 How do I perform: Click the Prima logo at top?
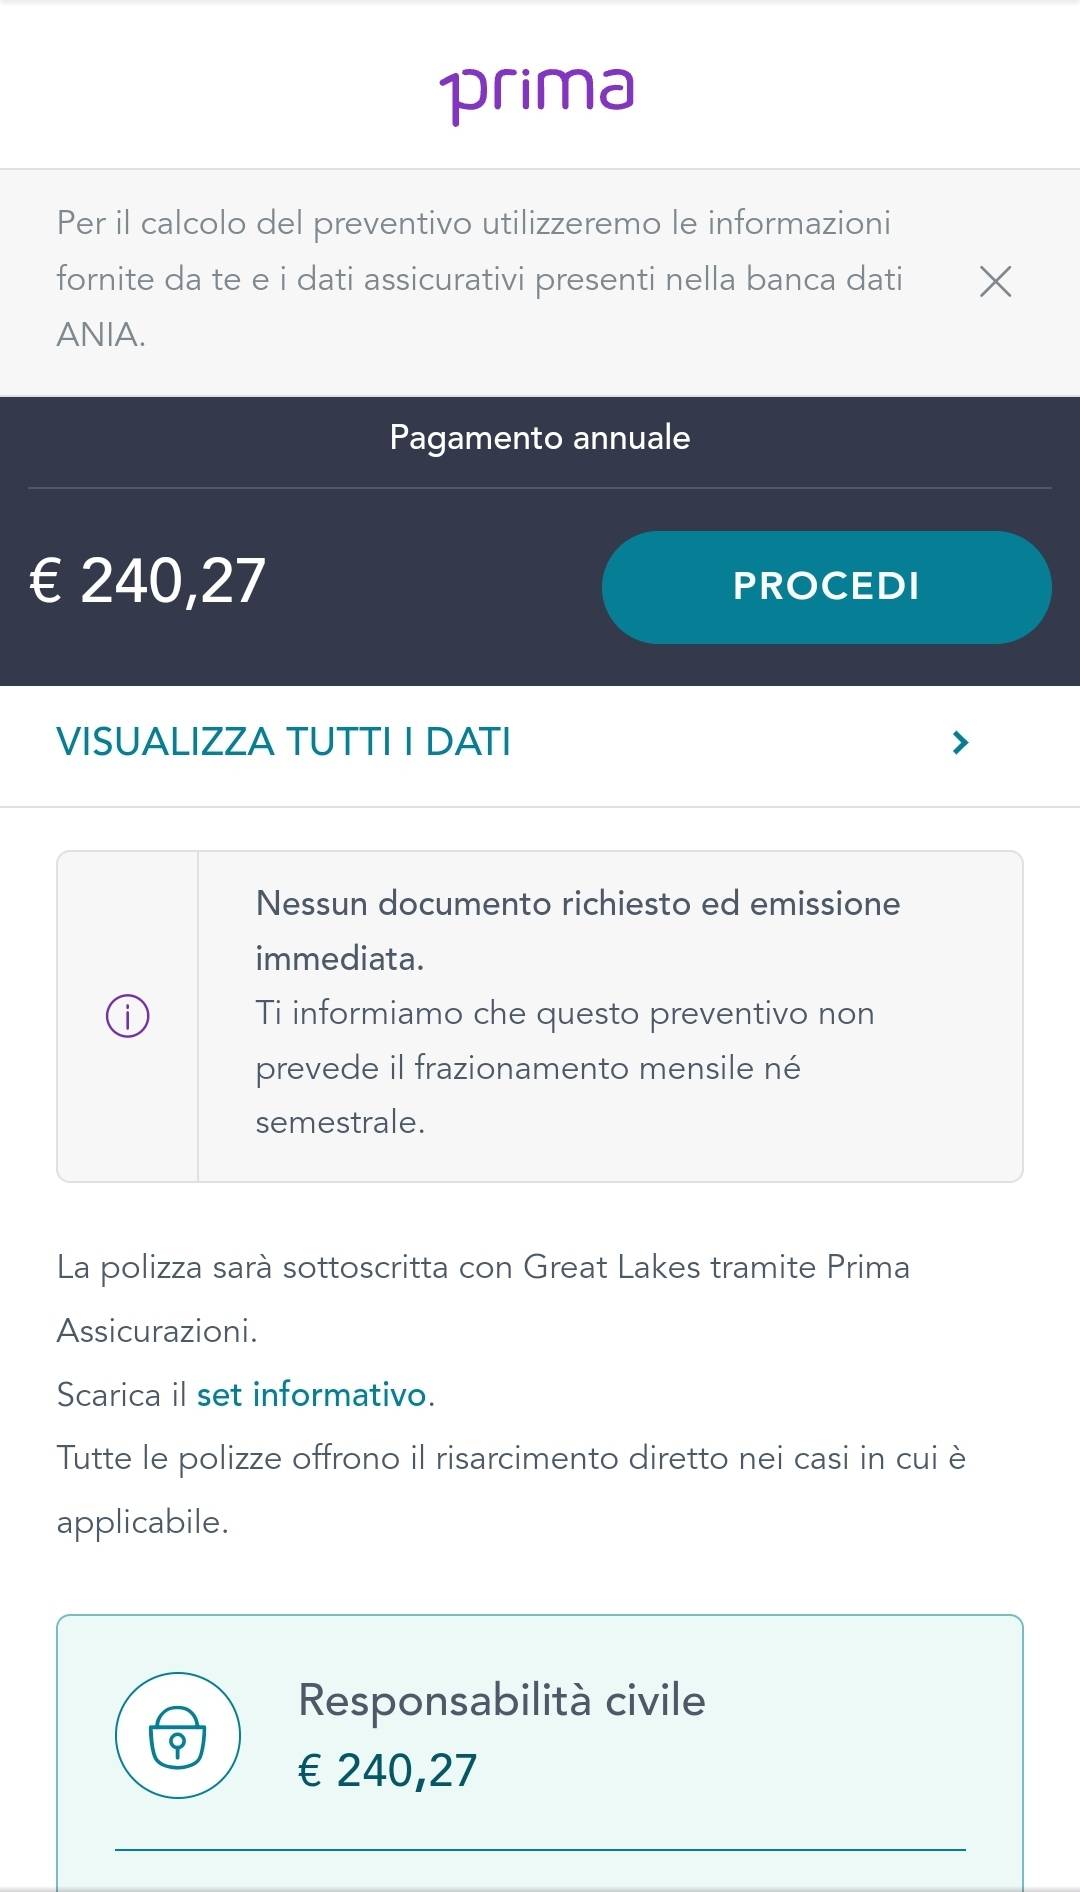coord(538,94)
